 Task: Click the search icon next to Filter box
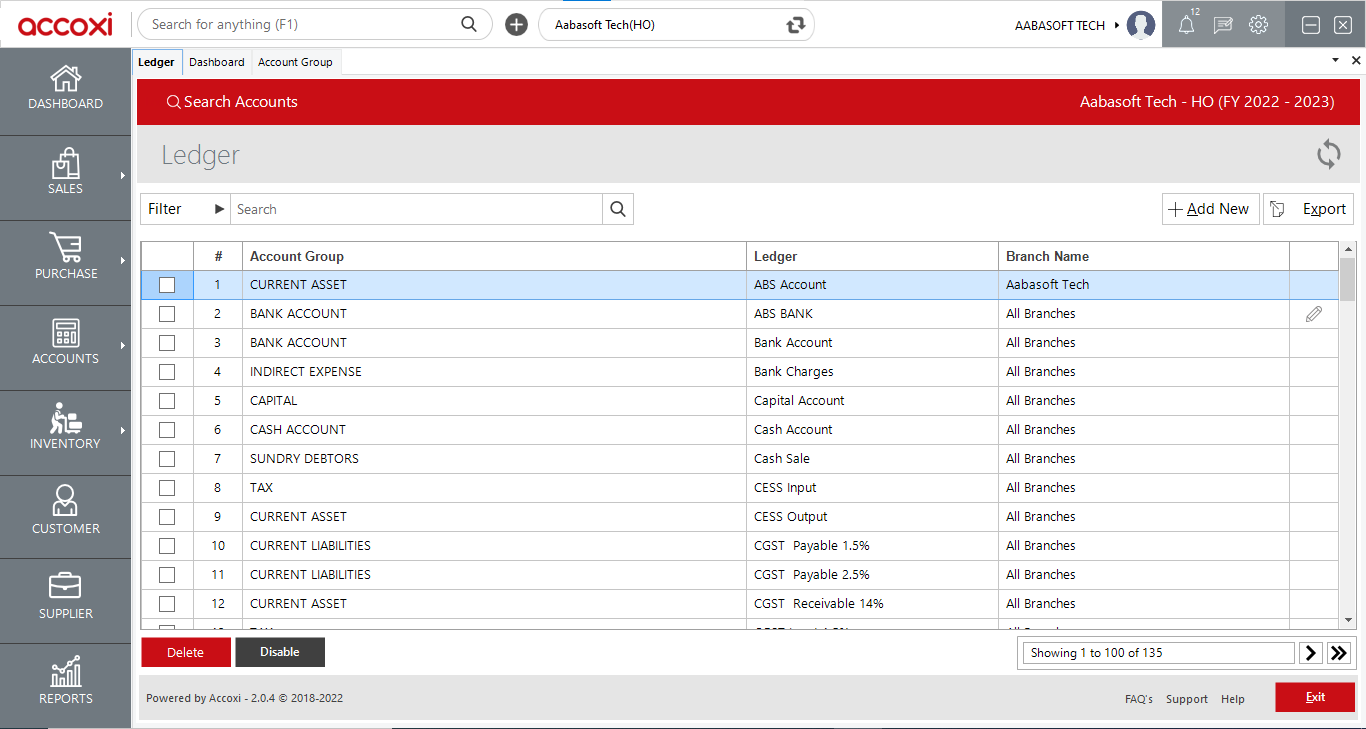[618, 209]
